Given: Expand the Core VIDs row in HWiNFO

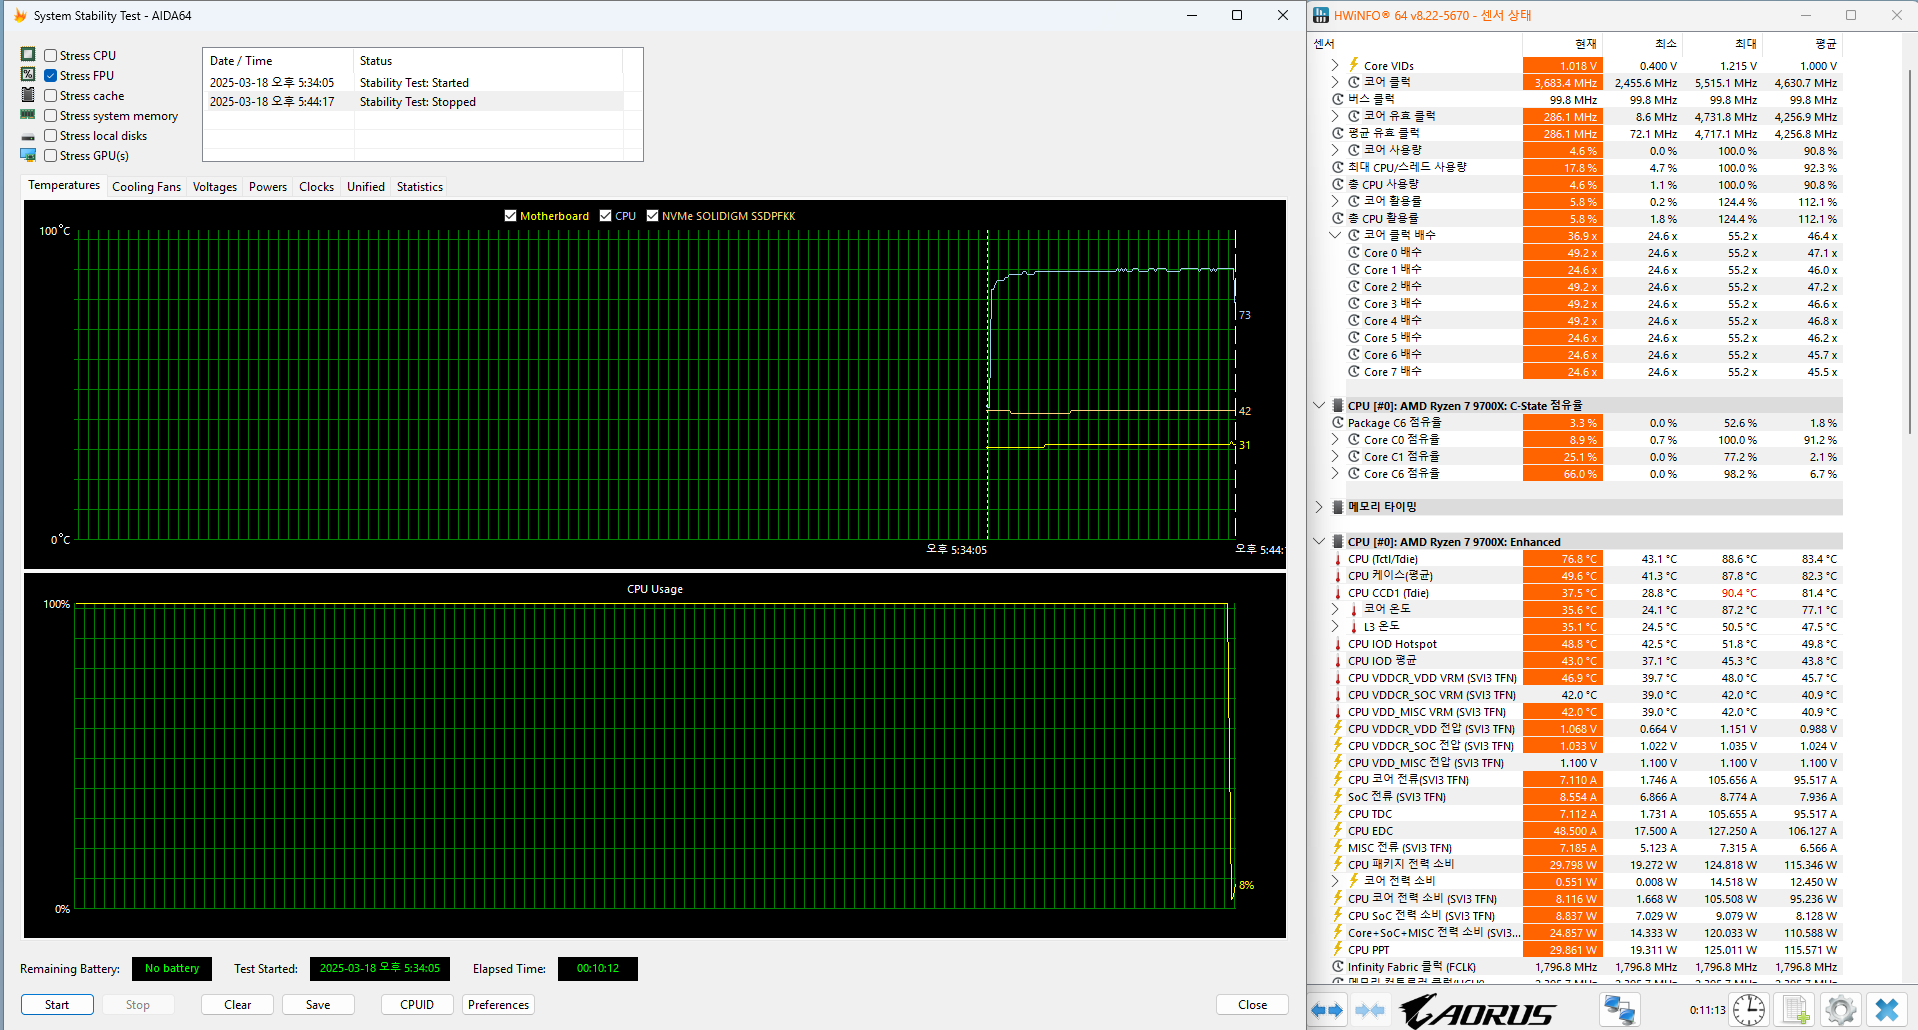Looking at the screenshot, I should pyautogui.click(x=1335, y=65).
